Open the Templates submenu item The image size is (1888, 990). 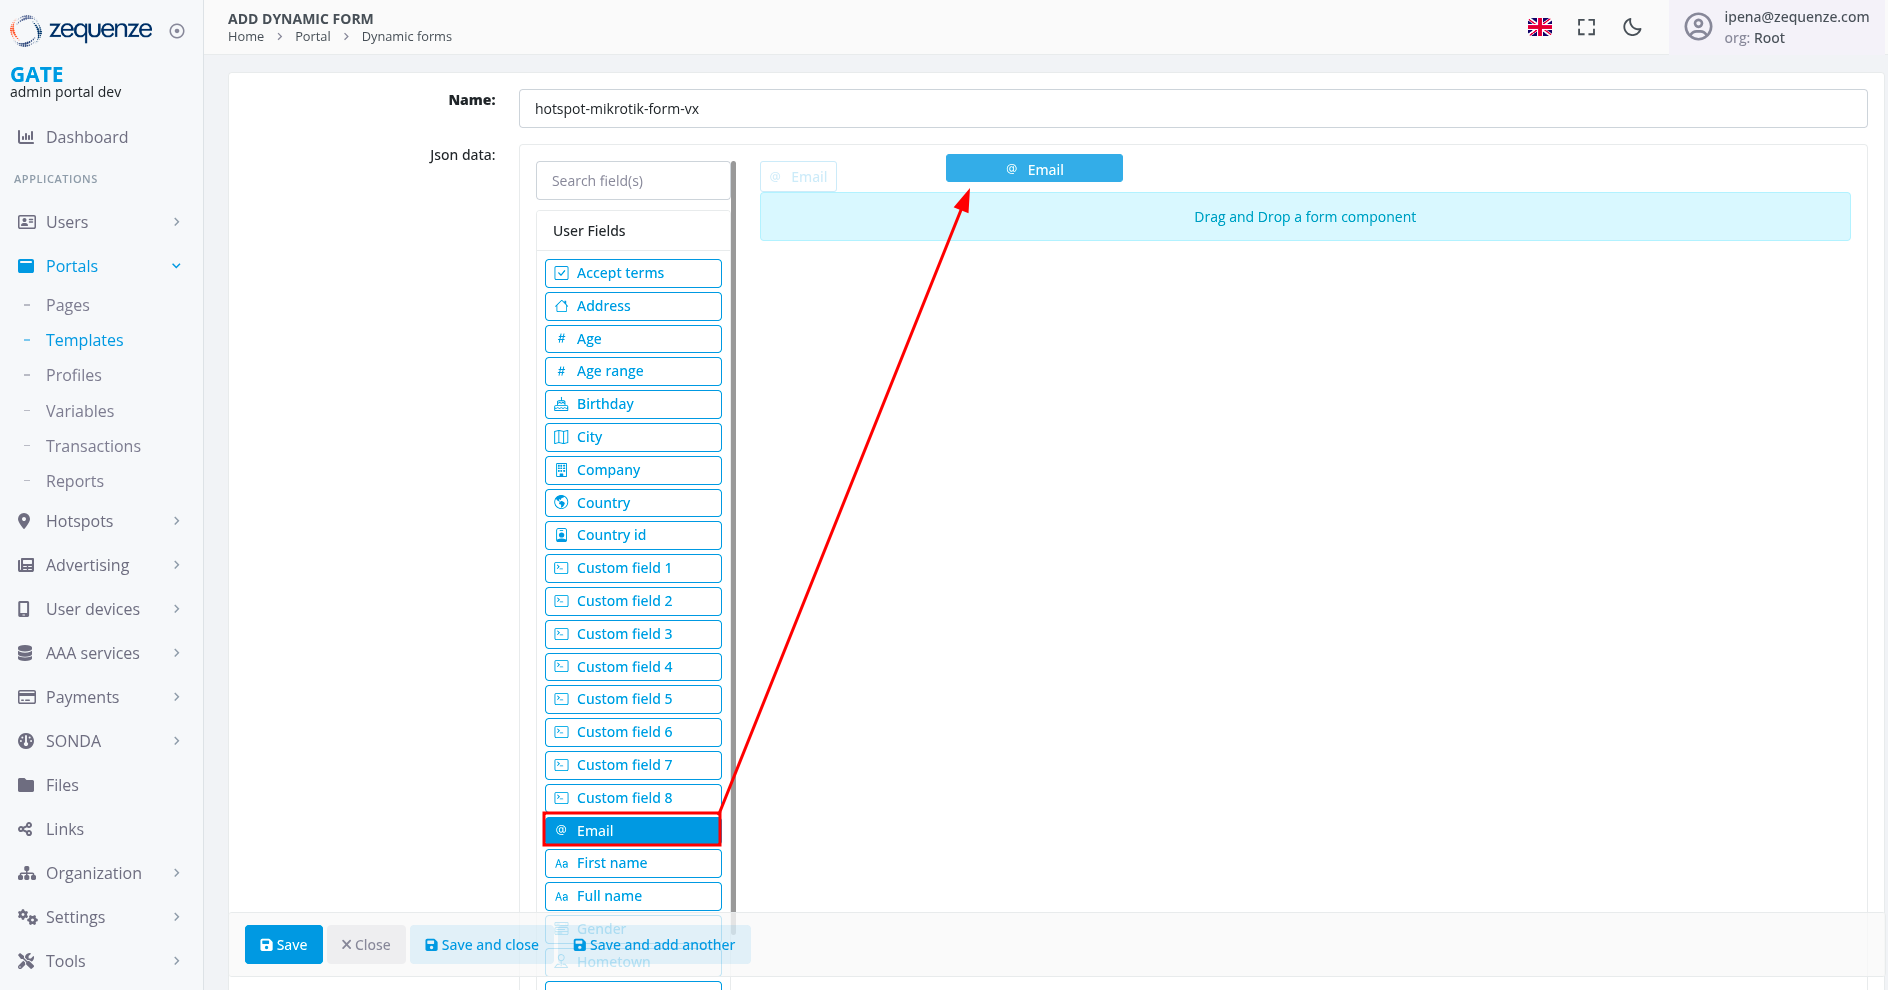pyautogui.click(x=85, y=340)
